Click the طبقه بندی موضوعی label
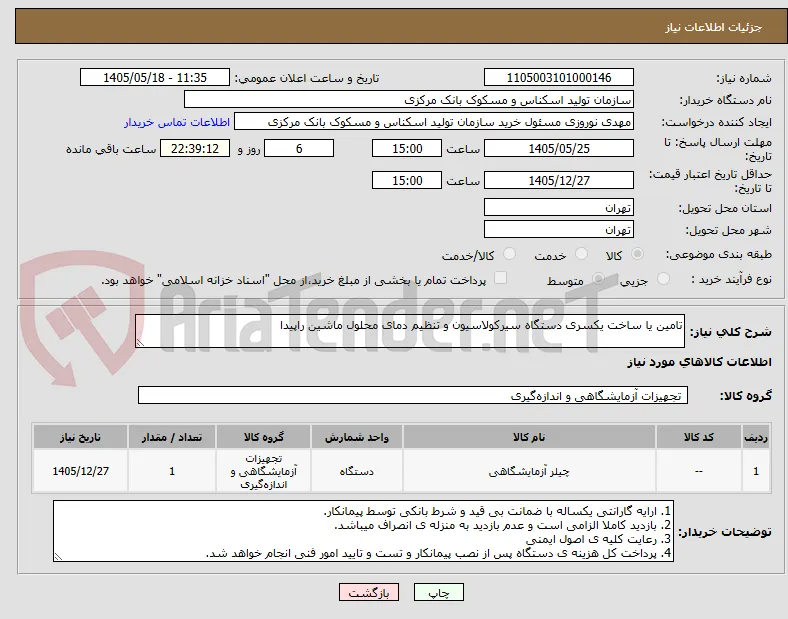The image size is (788, 619). pos(719,254)
